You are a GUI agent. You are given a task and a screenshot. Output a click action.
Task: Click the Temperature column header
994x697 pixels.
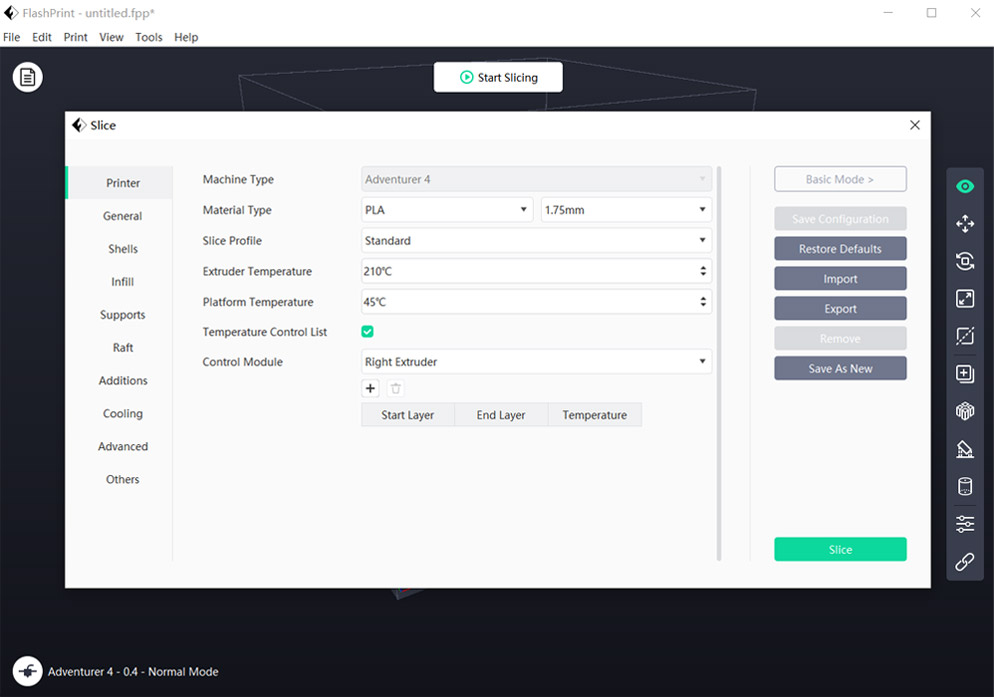595,415
